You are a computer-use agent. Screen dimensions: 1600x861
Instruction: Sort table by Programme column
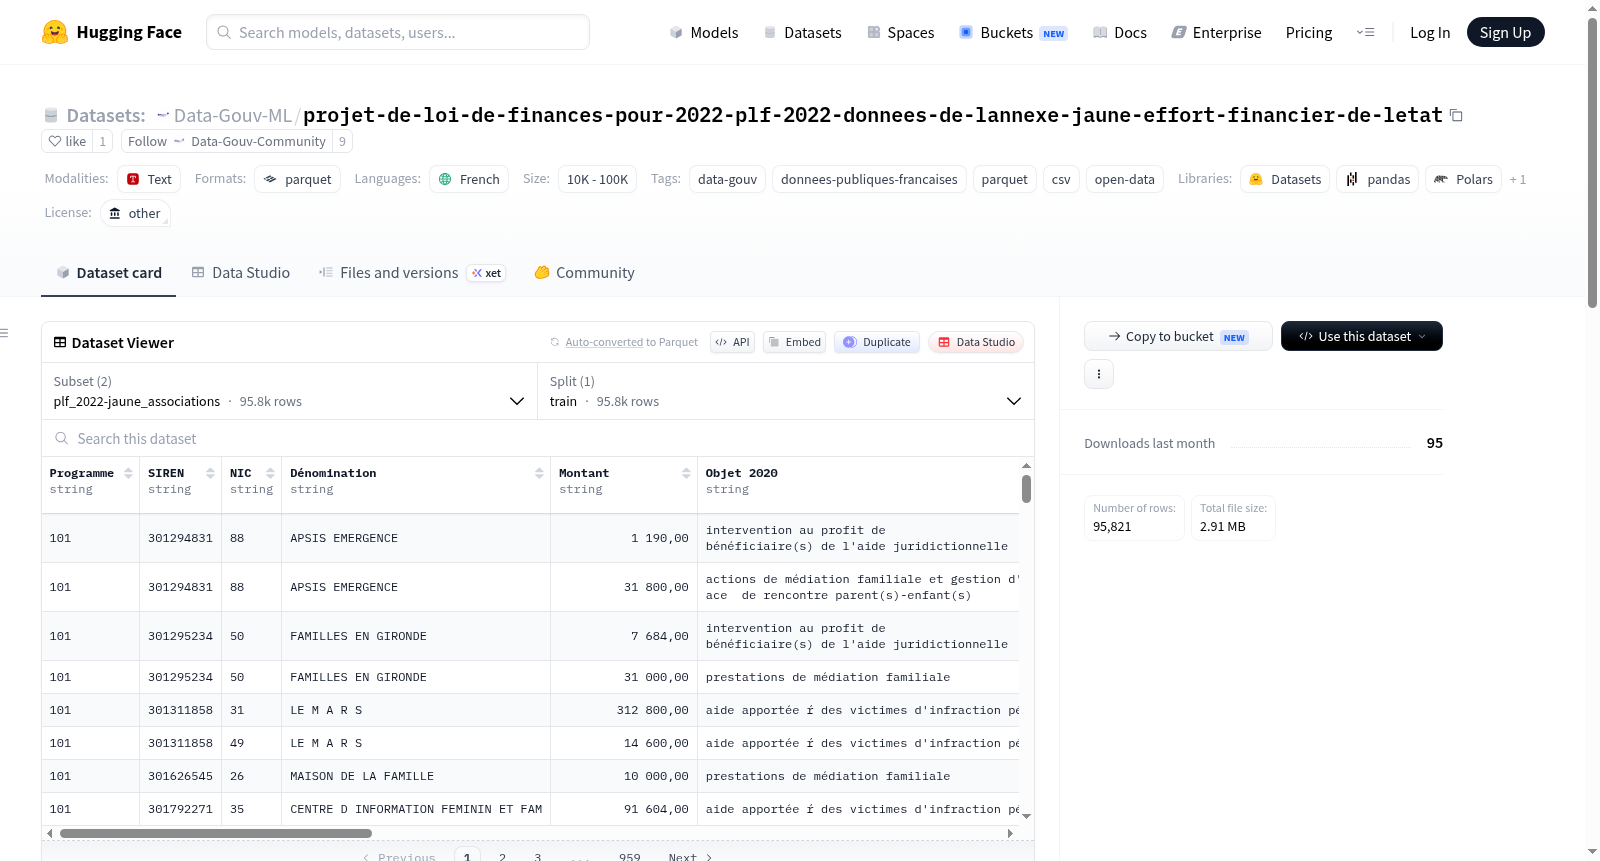tap(128, 473)
